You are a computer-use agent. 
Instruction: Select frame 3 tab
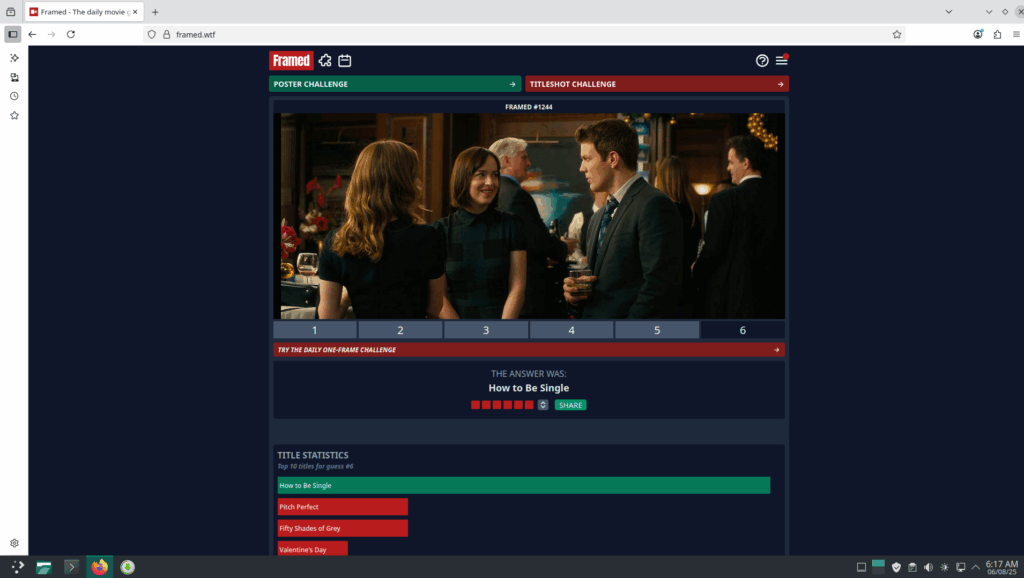pyautogui.click(x=486, y=330)
